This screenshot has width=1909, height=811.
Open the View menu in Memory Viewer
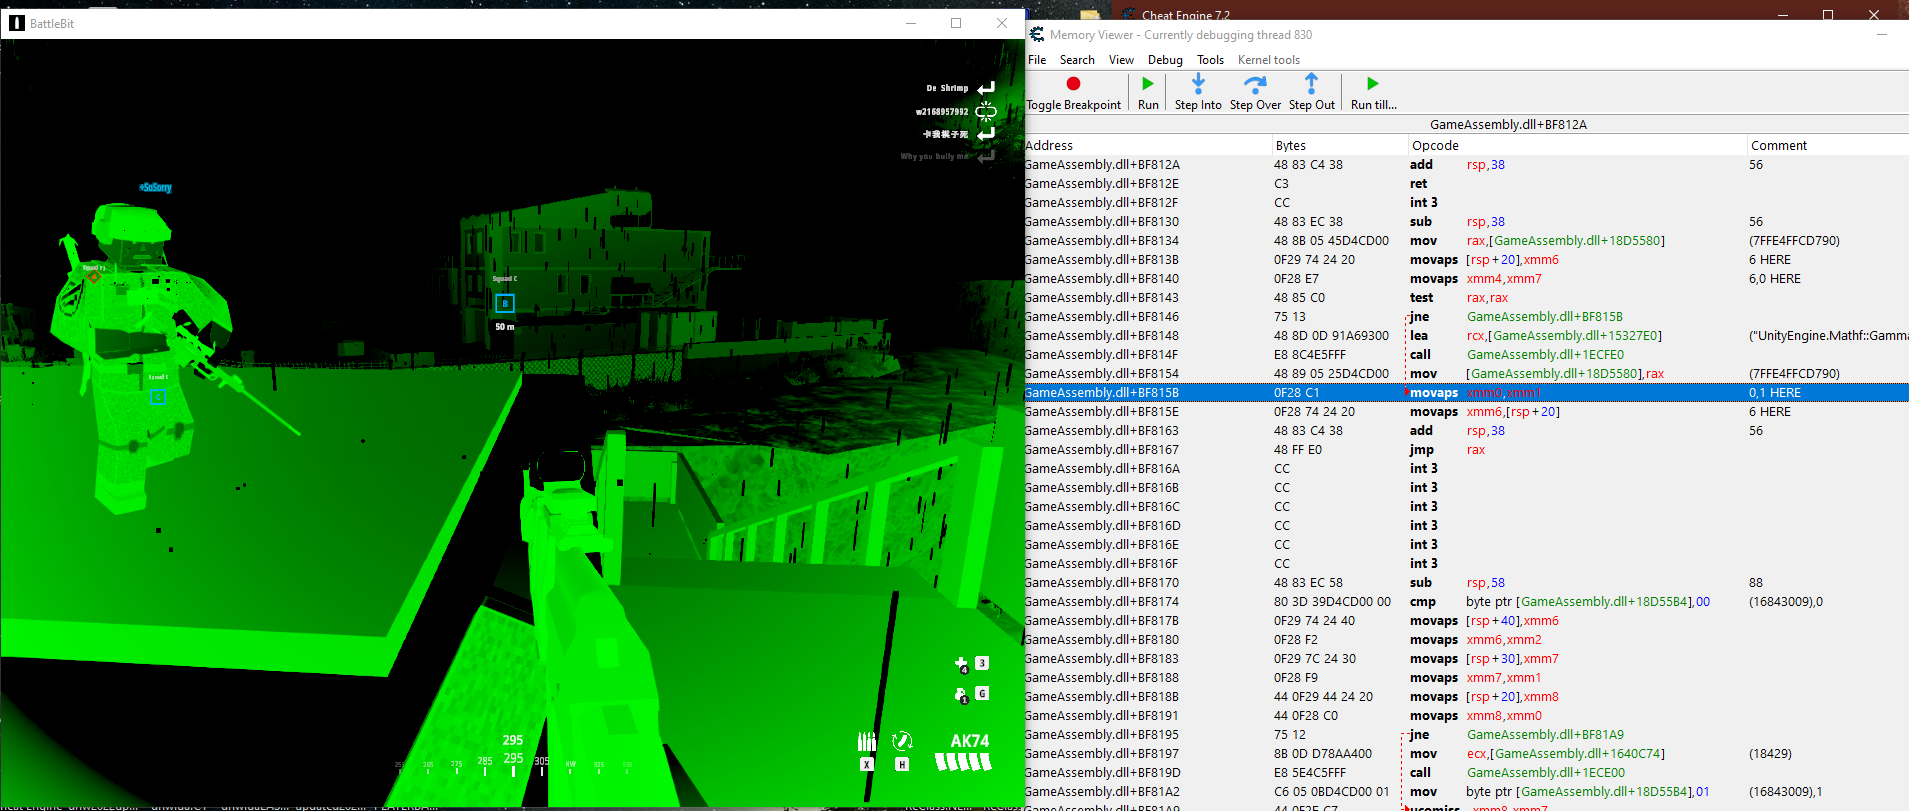(1121, 60)
